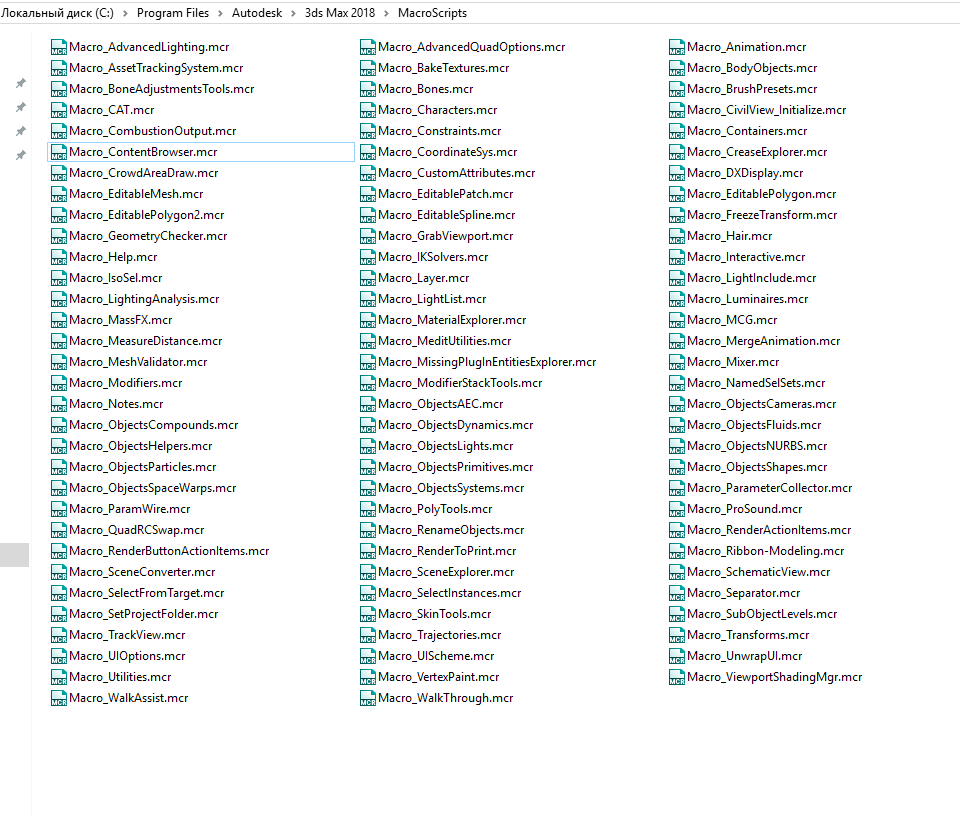
Task: Select Macro_AssetTrackingSystem.mcr file name
Action: (x=156, y=68)
